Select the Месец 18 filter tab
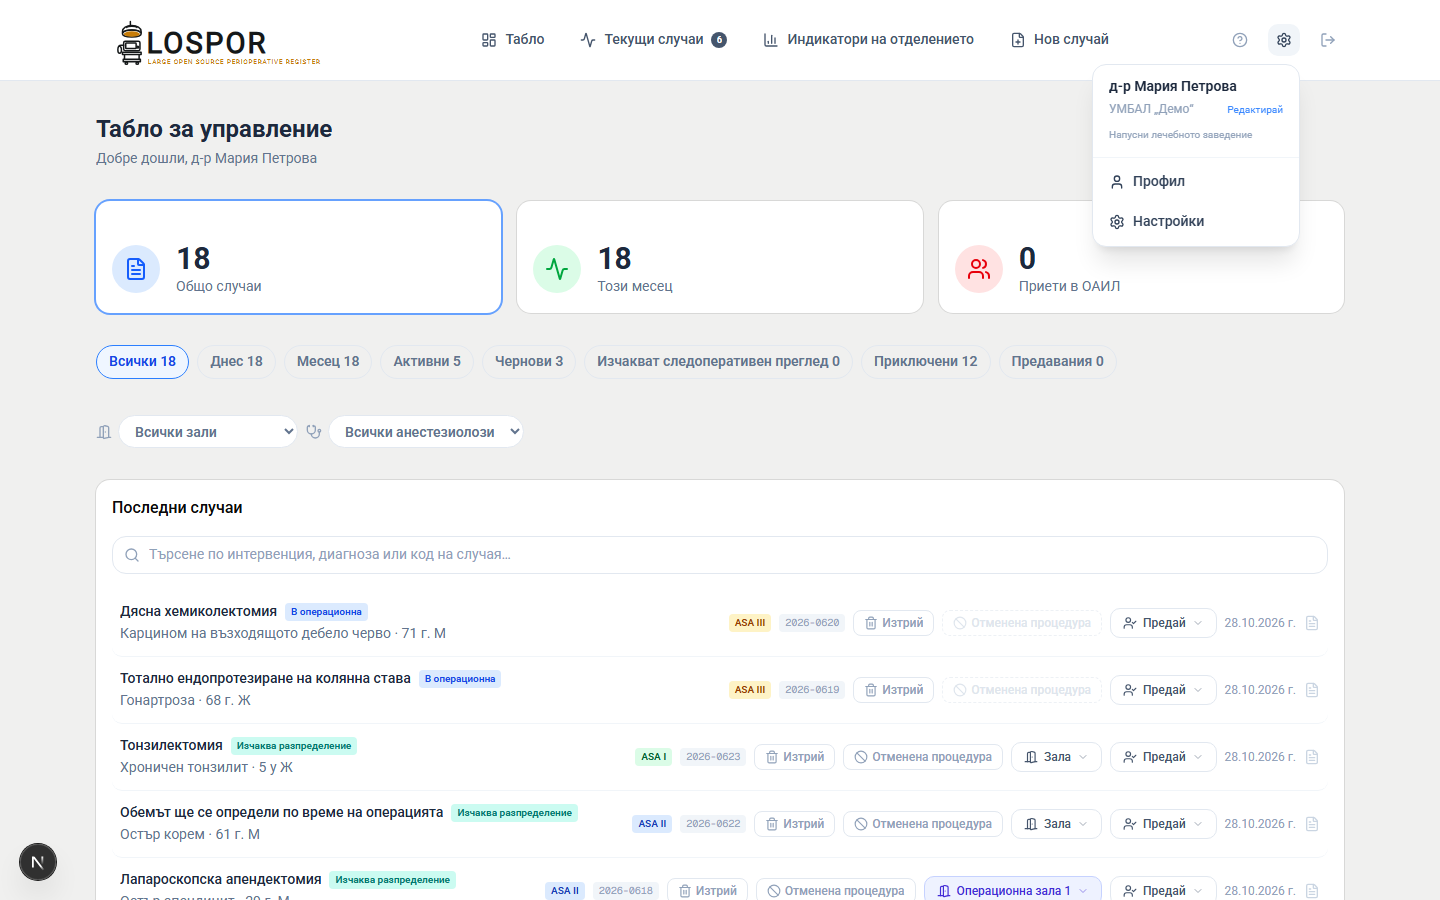 (x=328, y=362)
